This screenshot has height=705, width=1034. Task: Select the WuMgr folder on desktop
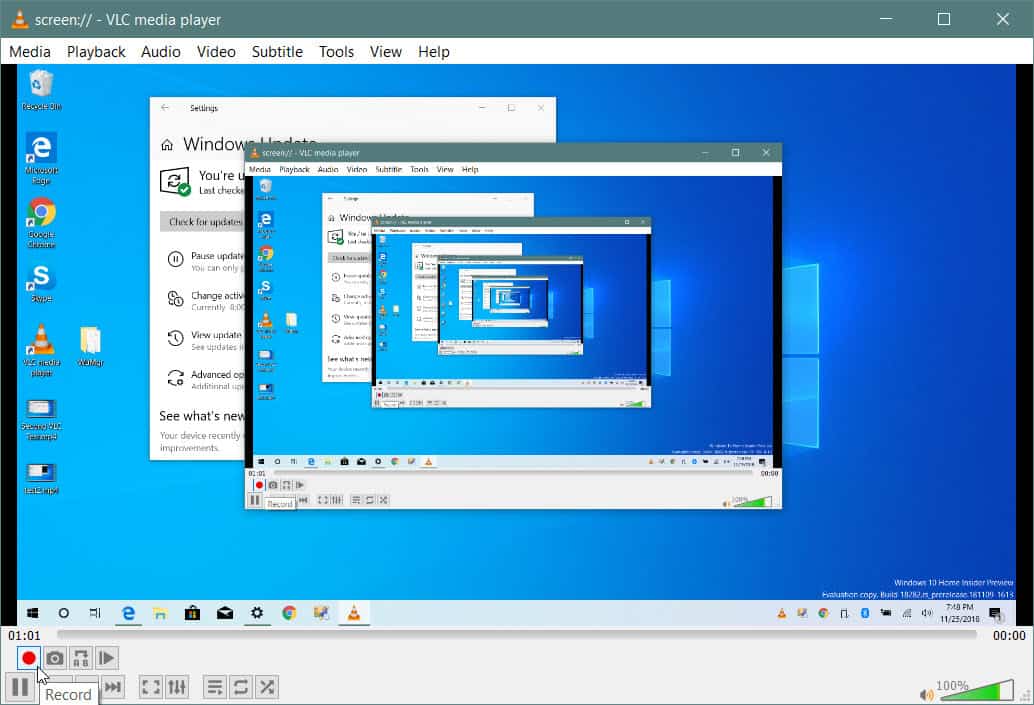pos(90,347)
